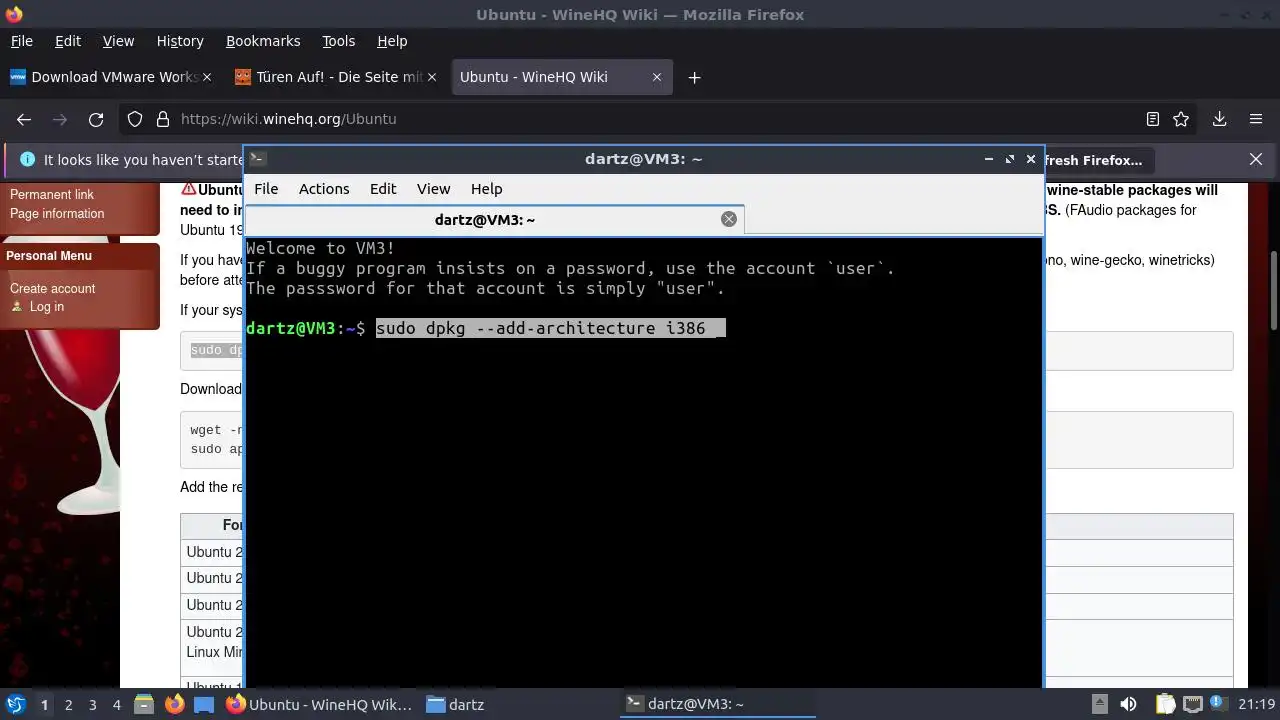Switch to virtual desktop 3
Screen dimensions: 1280x720
pyautogui.click(x=92, y=705)
